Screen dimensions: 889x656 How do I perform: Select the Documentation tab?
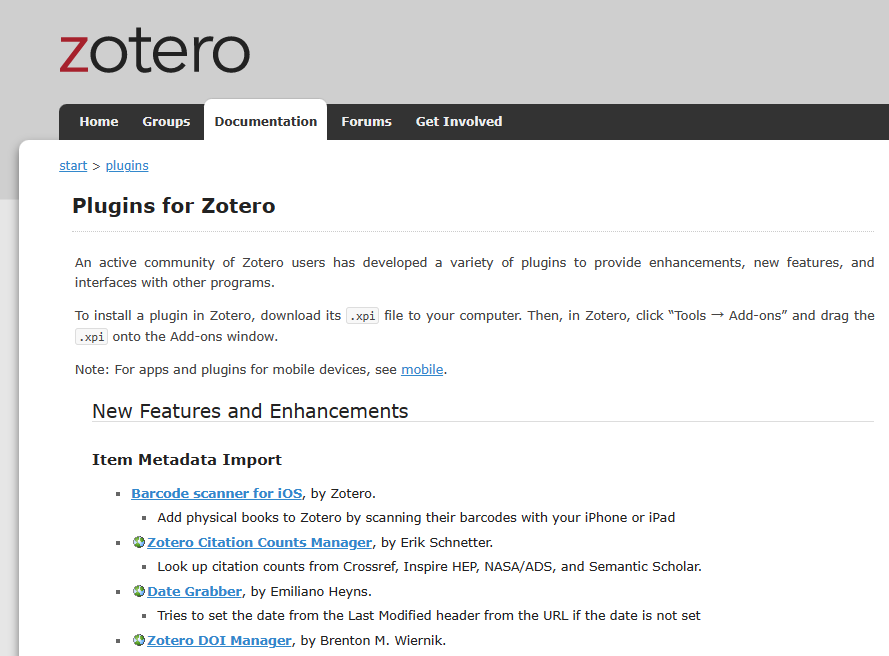click(265, 122)
